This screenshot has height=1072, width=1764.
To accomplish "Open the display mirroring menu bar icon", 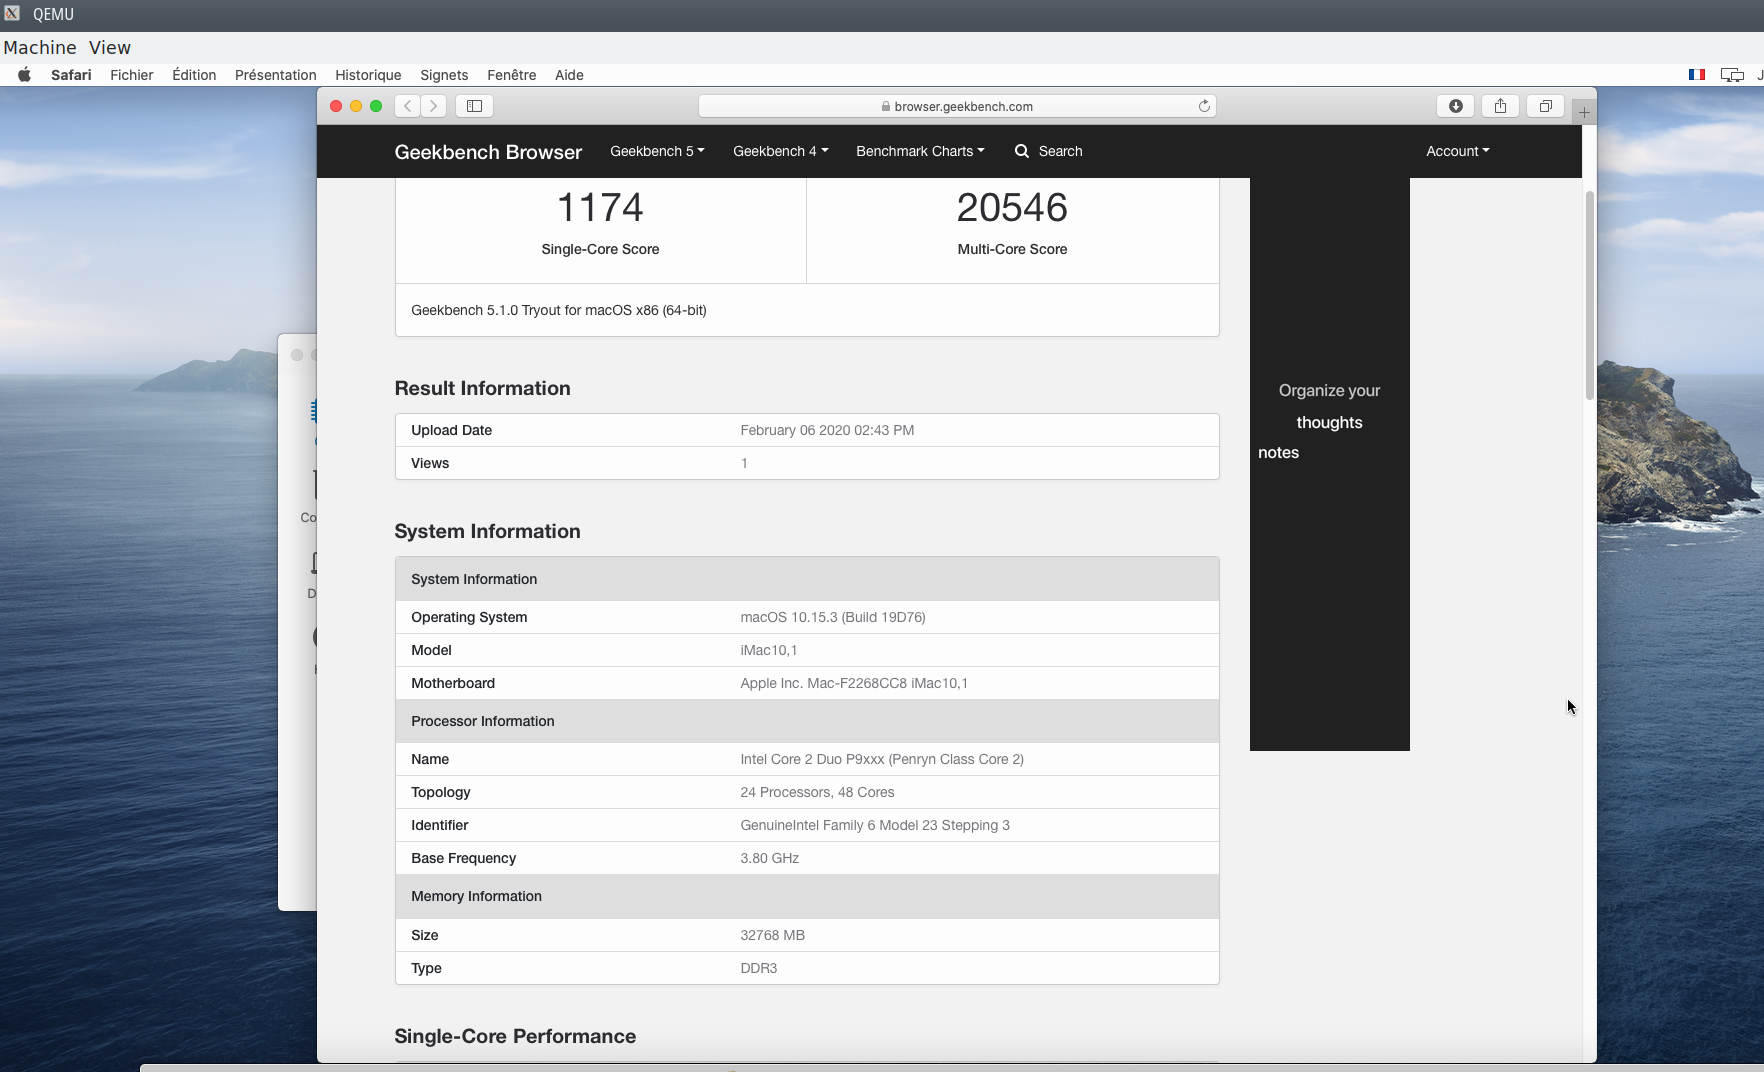I will click(1732, 75).
